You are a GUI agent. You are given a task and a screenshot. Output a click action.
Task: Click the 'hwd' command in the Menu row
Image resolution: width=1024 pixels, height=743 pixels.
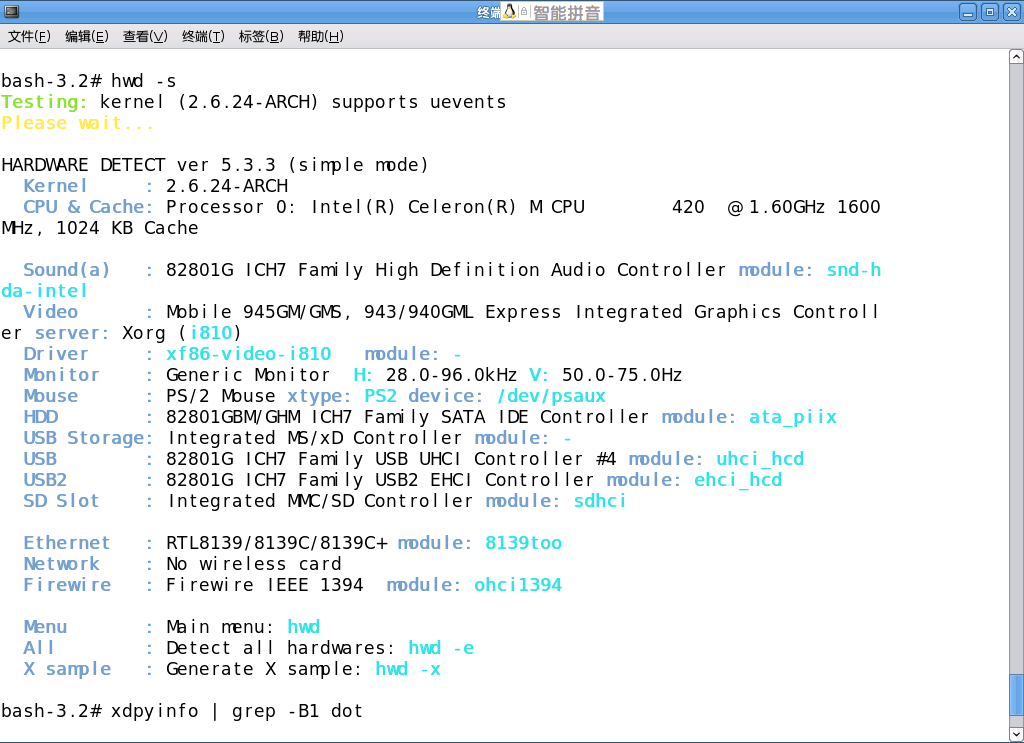(304, 627)
